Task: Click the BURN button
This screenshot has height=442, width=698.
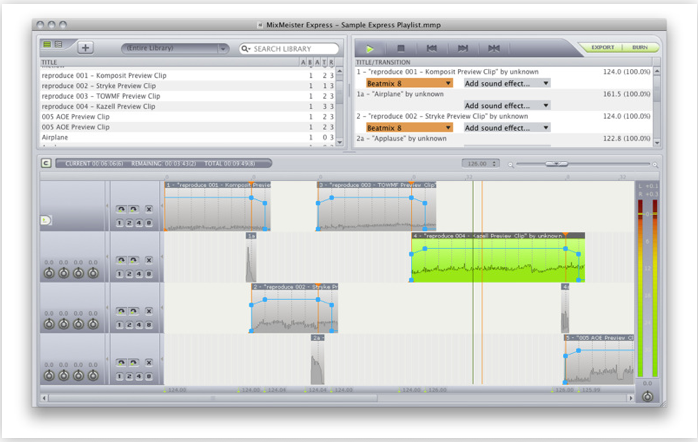Action: (640, 47)
